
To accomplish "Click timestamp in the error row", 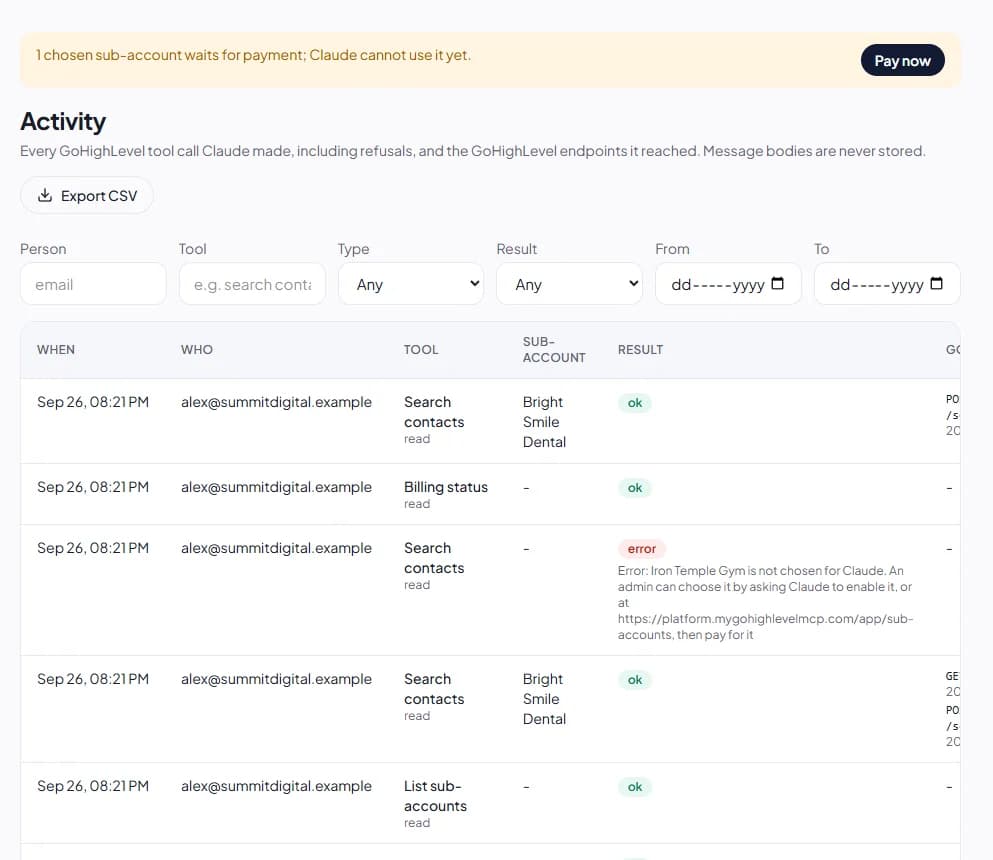I will [93, 548].
